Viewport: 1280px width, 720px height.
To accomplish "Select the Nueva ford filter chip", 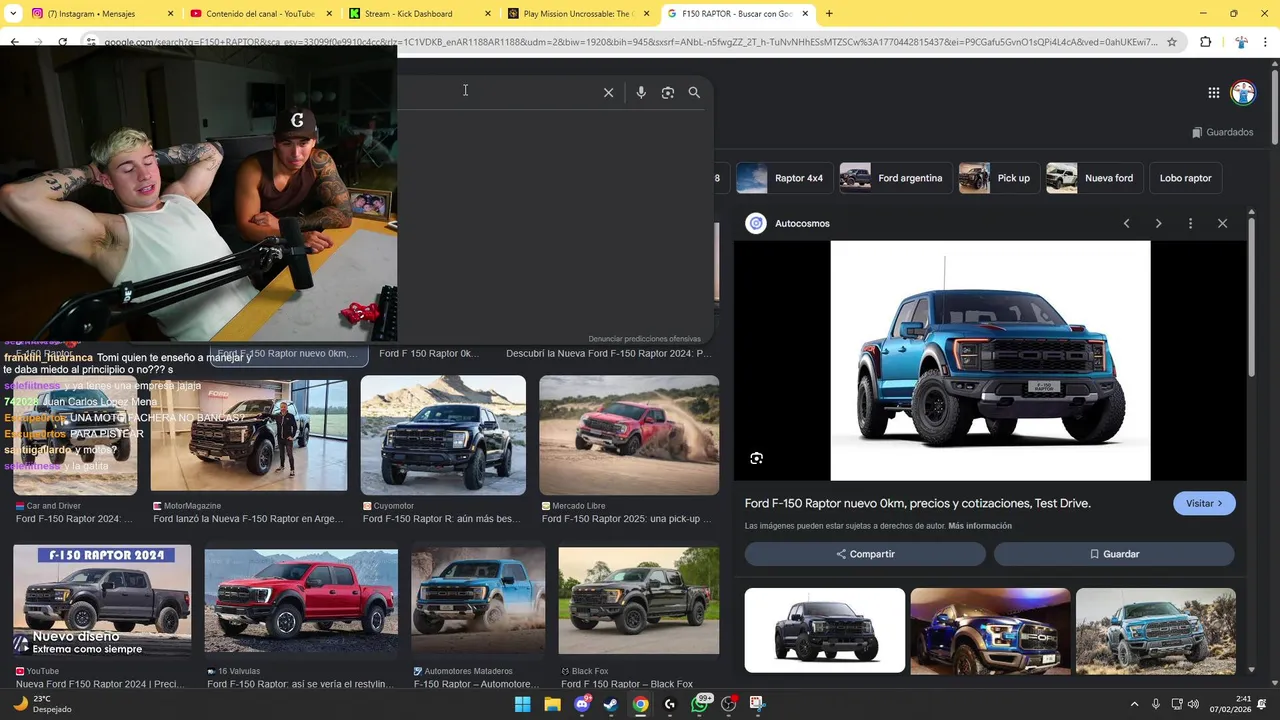I will (x=1094, y=178).
